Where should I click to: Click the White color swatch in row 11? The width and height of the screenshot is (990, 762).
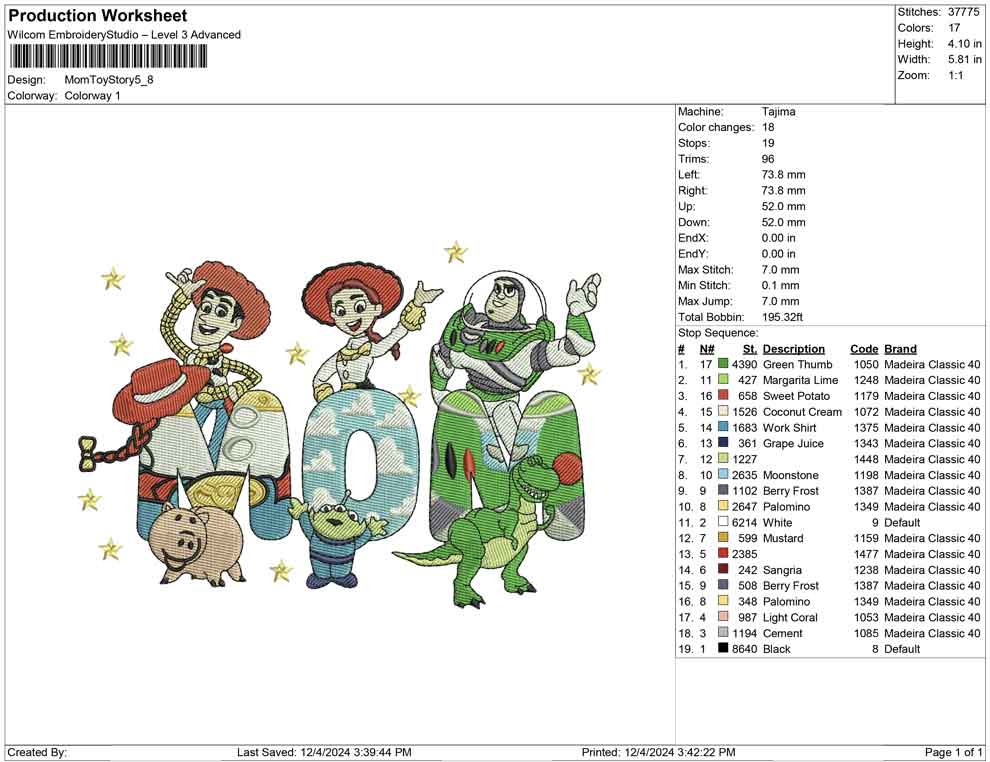click(x=723, y=522)
